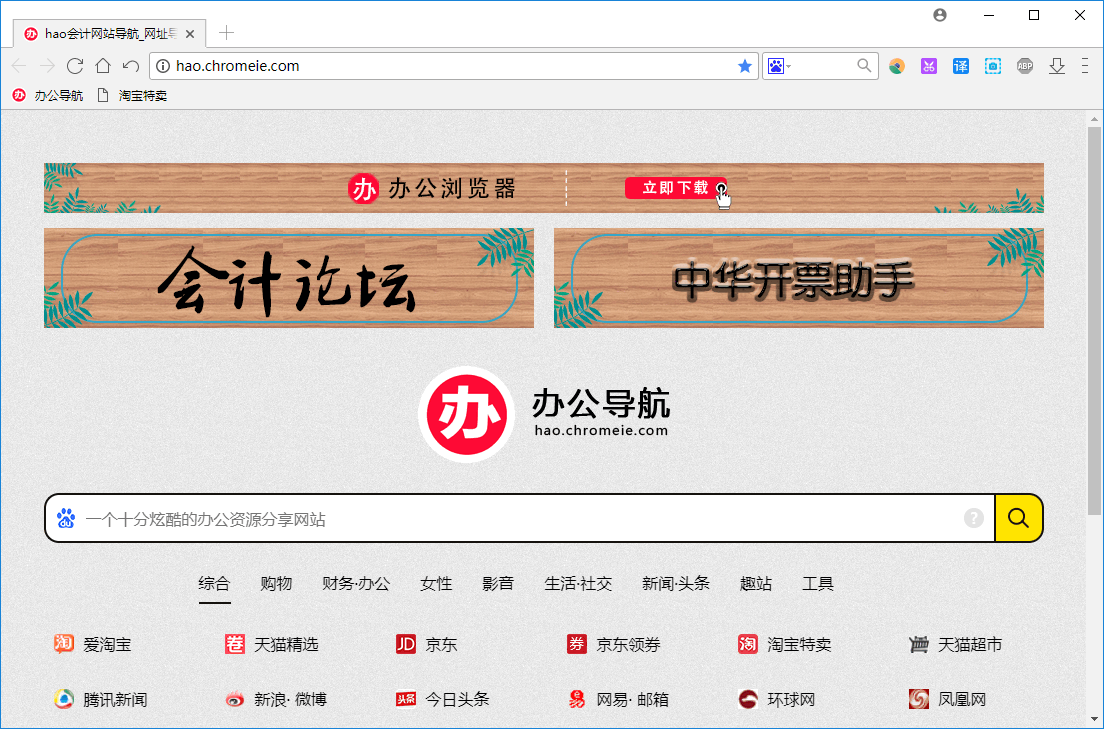Toggle the blue bookmark star

[x=744, y=66]
